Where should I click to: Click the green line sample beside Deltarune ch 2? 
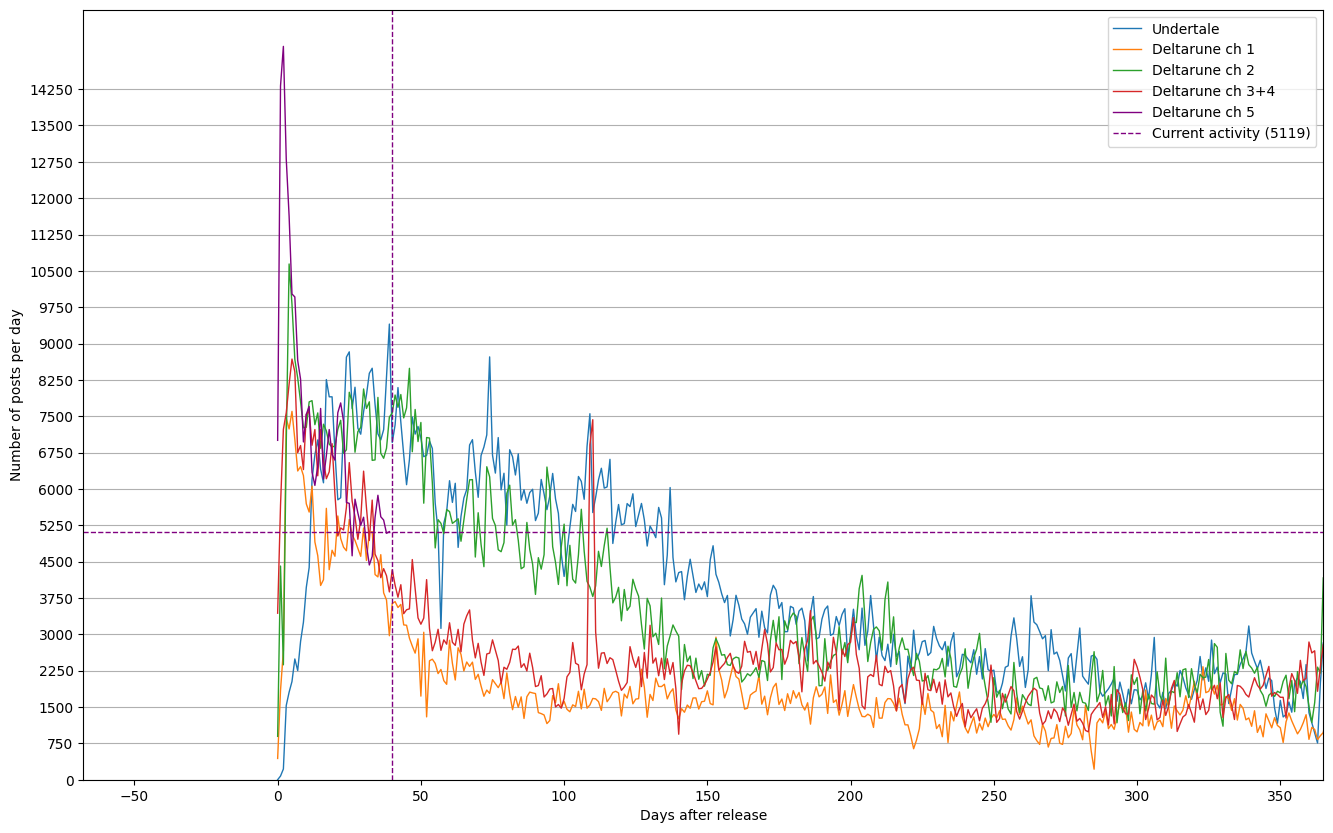pyautogui.click(x=1129, y=70)
